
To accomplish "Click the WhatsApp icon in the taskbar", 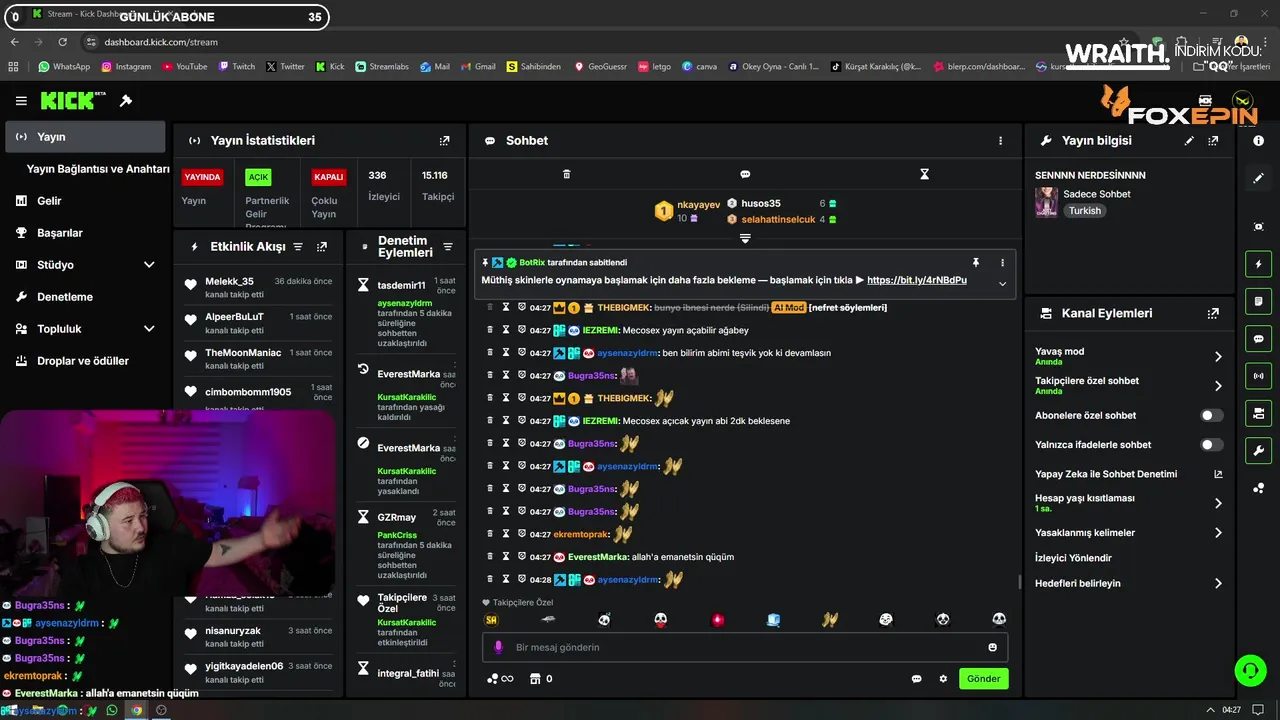I will click(111, 710).
